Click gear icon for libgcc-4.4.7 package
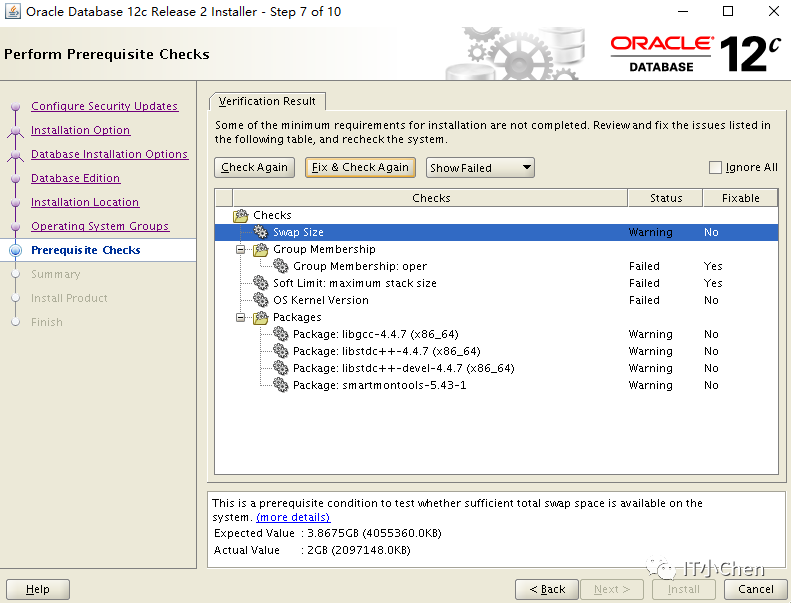791x603 pixels. click(280, 334)
